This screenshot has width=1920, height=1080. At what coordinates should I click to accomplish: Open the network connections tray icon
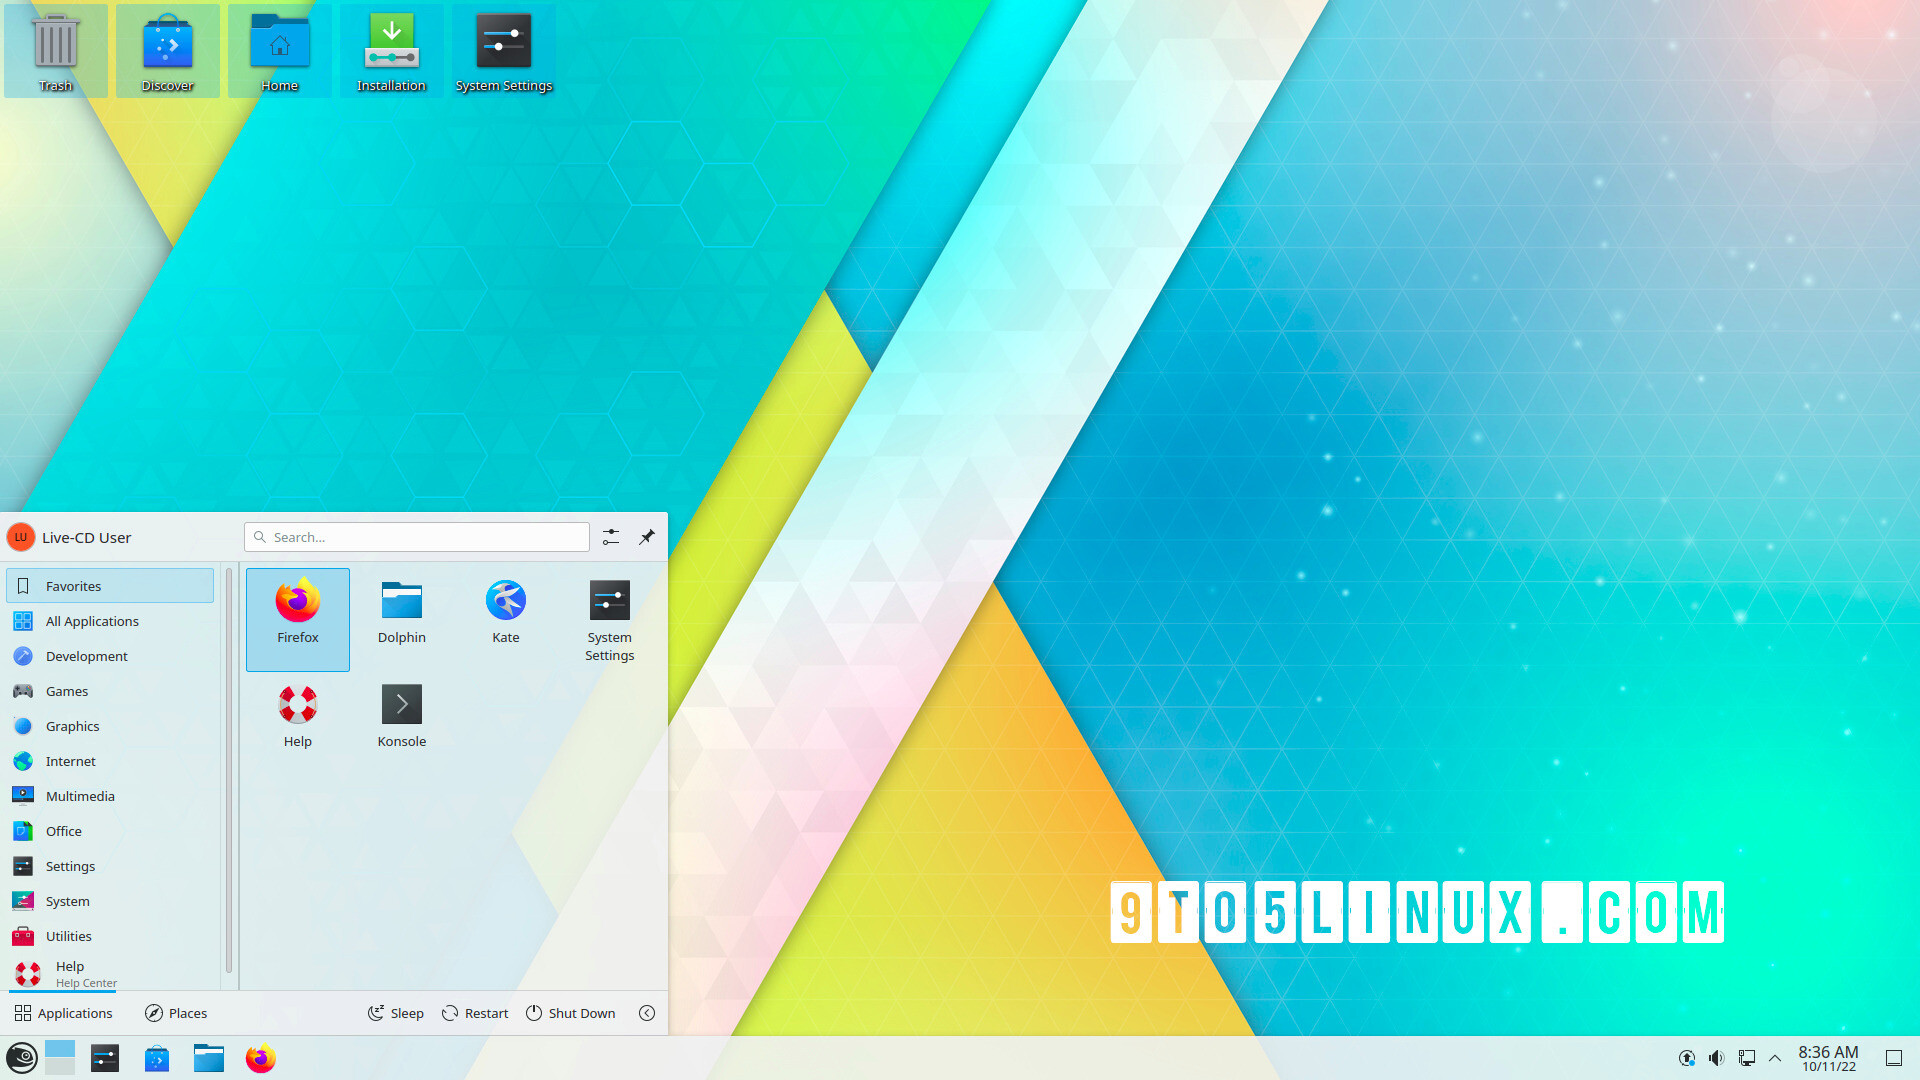pos(1747,1058)
